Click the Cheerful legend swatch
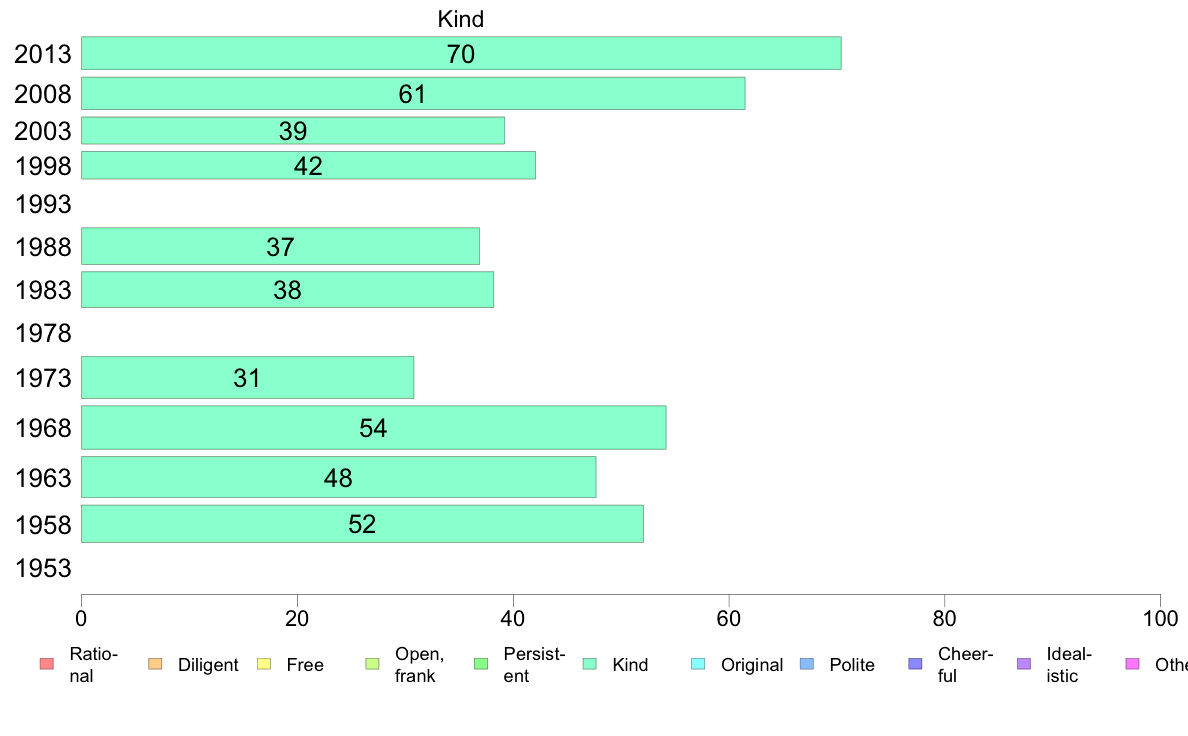 [x=916, y=664]
